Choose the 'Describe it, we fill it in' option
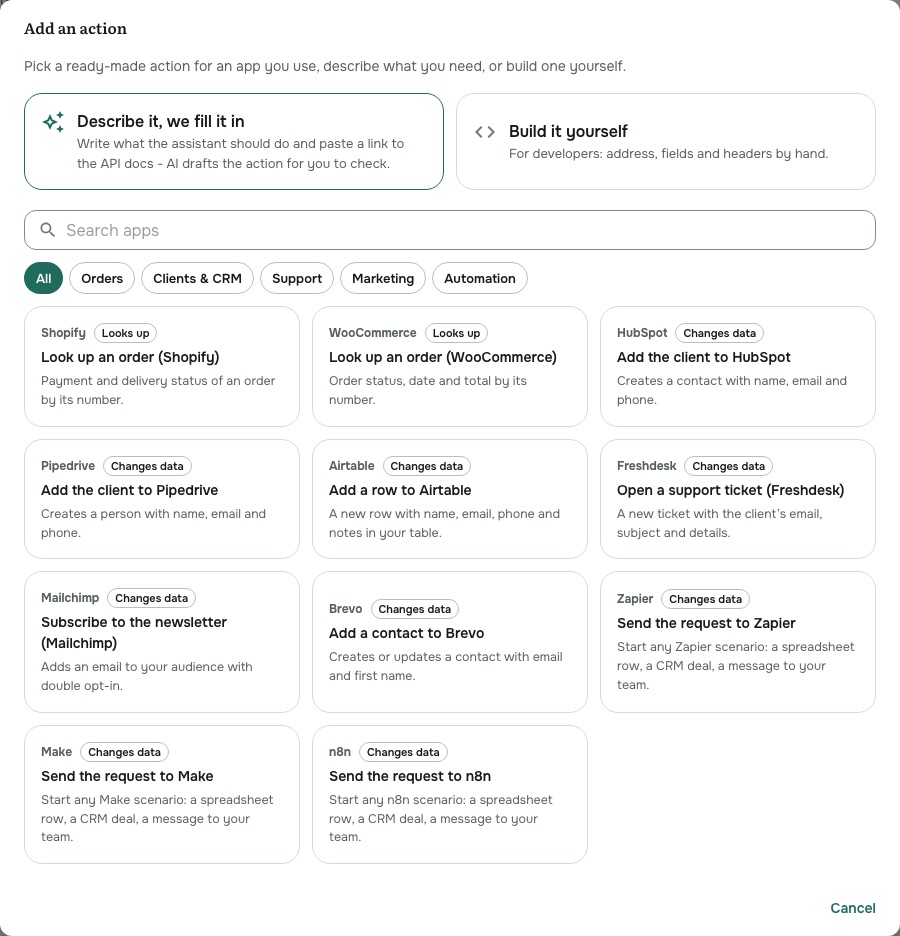 (234, 141)
